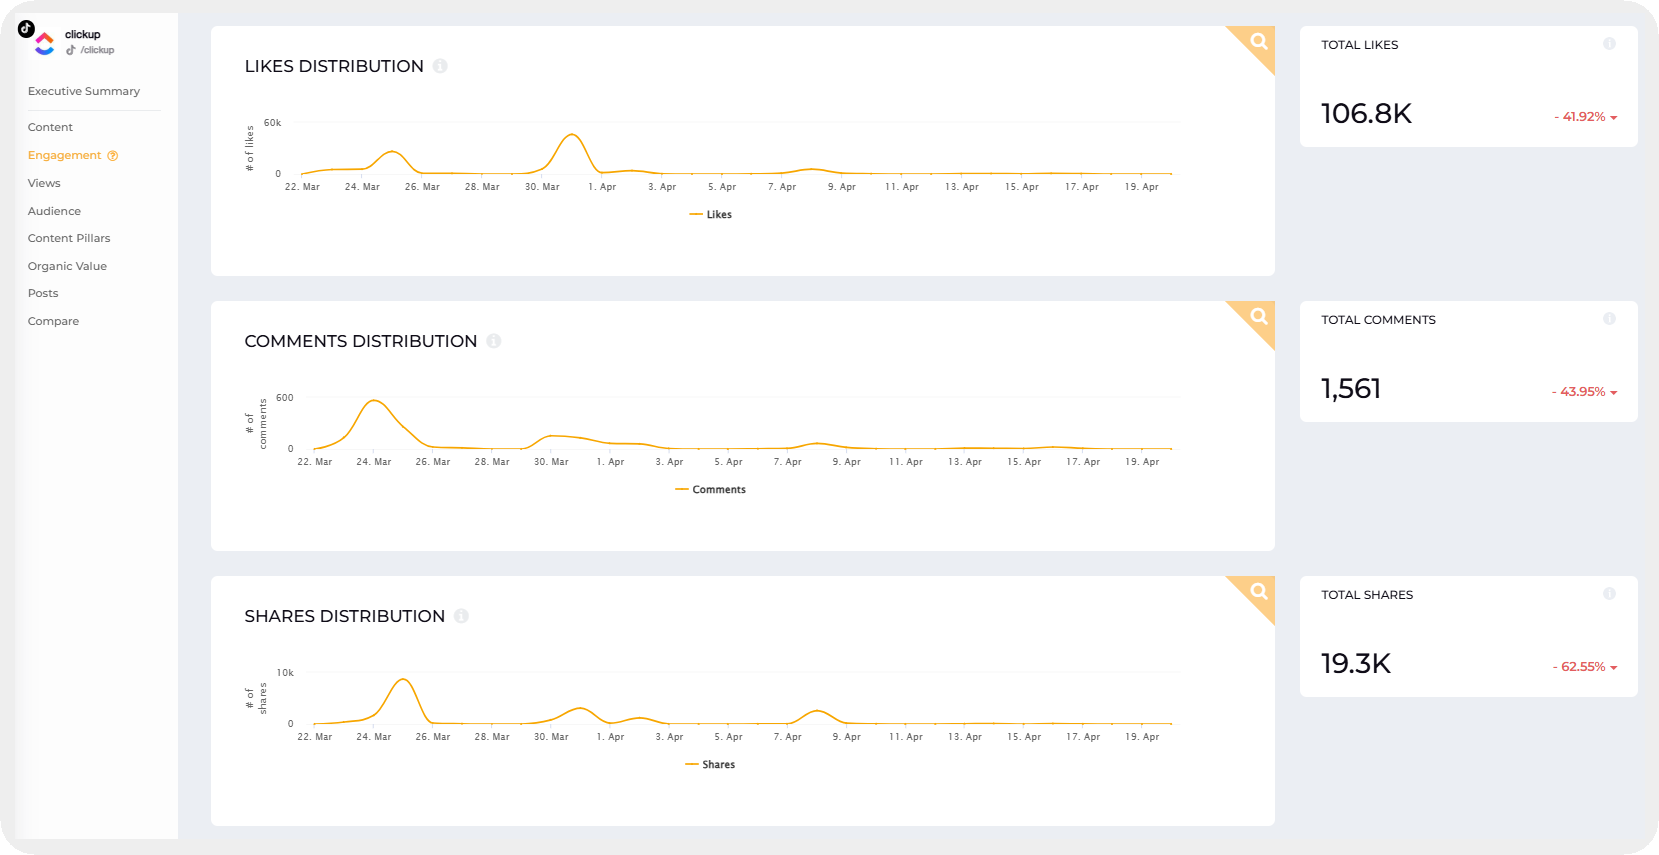This screenshot has height=855, width=1659.
Task: Click info icon on Total Comments card
Action: click(1609, 319)
